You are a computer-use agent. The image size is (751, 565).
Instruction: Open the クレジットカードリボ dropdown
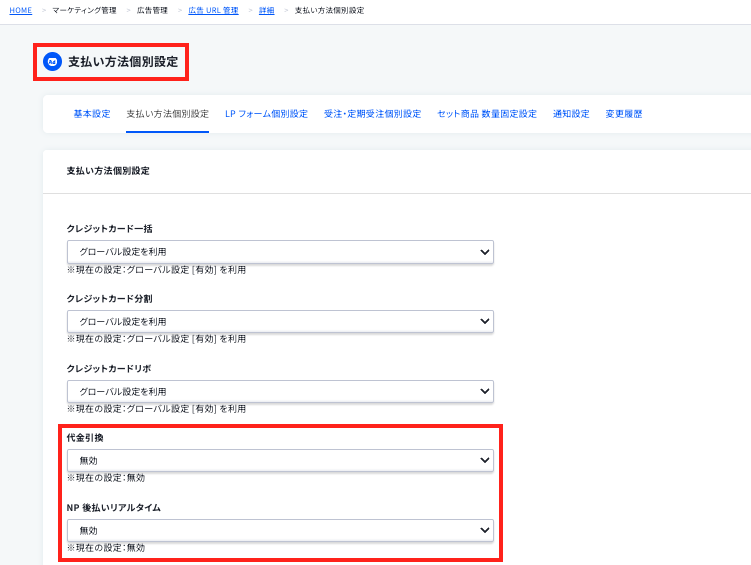(280, 391)
